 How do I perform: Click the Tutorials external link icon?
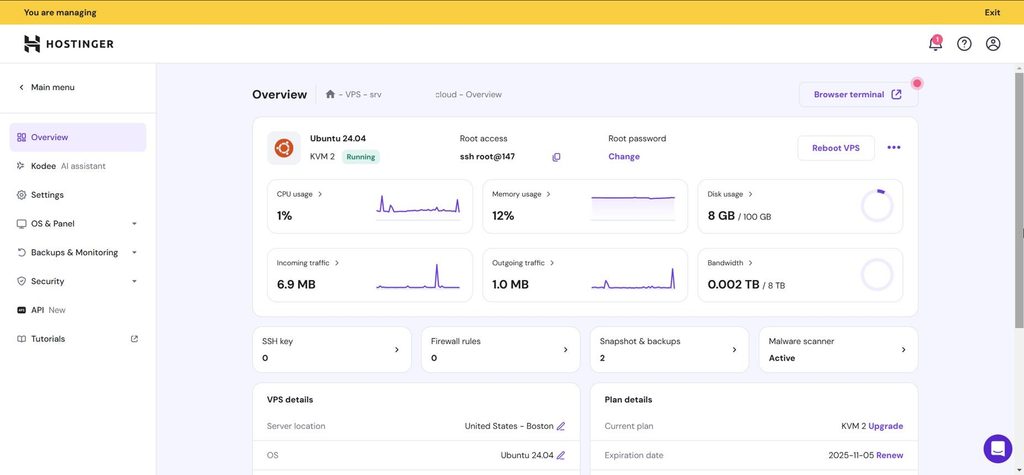coord(135,338)
